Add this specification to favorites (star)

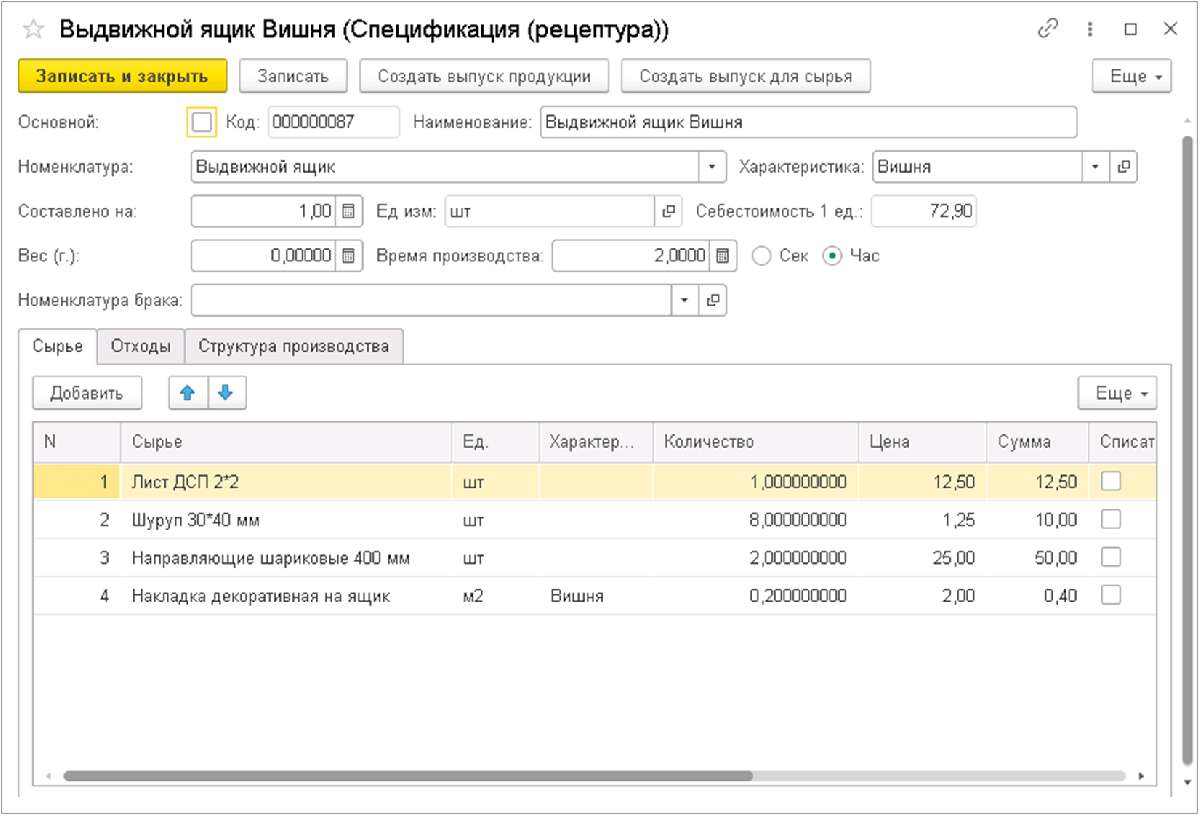coord(33,30)
